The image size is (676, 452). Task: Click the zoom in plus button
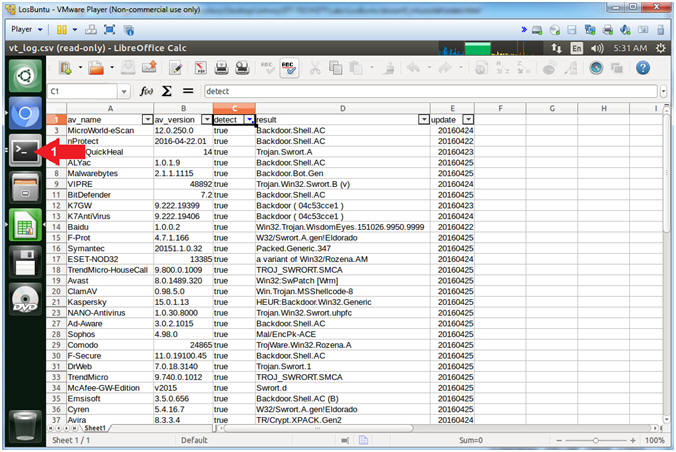[632, 440]
